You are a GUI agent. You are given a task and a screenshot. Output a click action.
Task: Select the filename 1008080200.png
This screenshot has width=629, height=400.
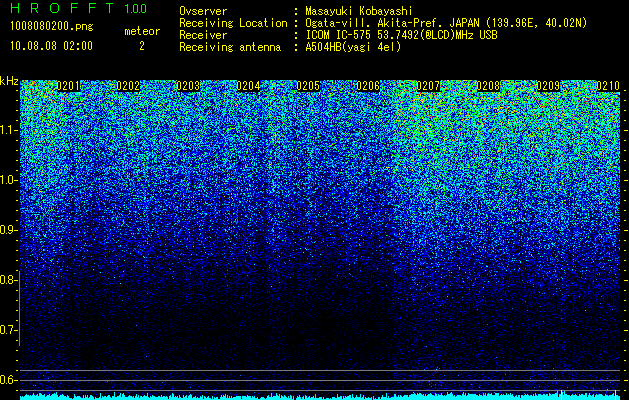point(52,26)
